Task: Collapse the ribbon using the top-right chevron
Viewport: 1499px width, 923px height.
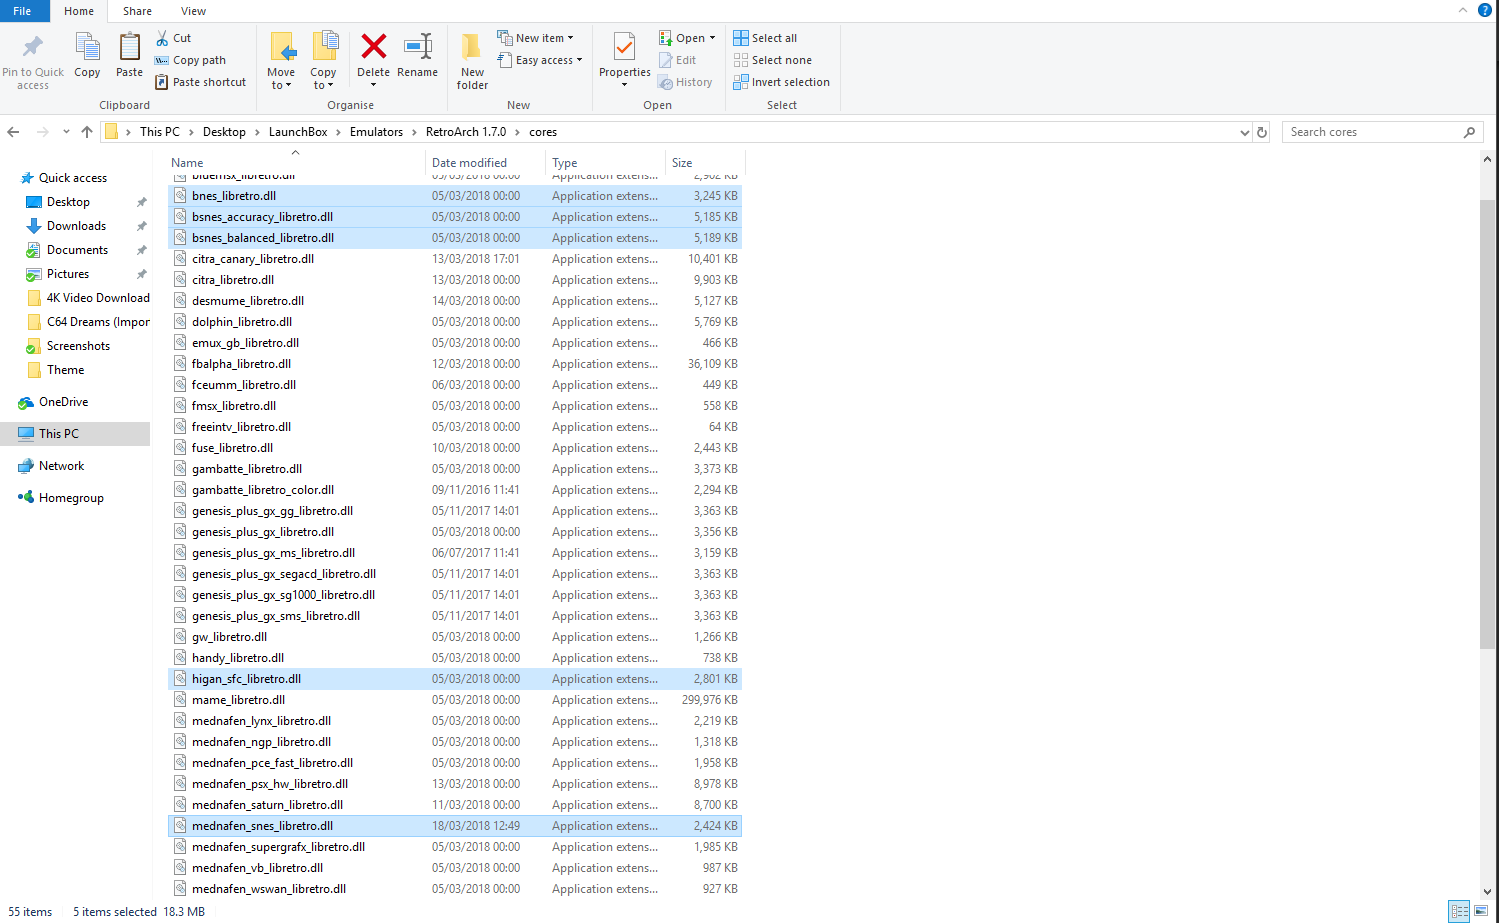Action: pos(1462,10)
